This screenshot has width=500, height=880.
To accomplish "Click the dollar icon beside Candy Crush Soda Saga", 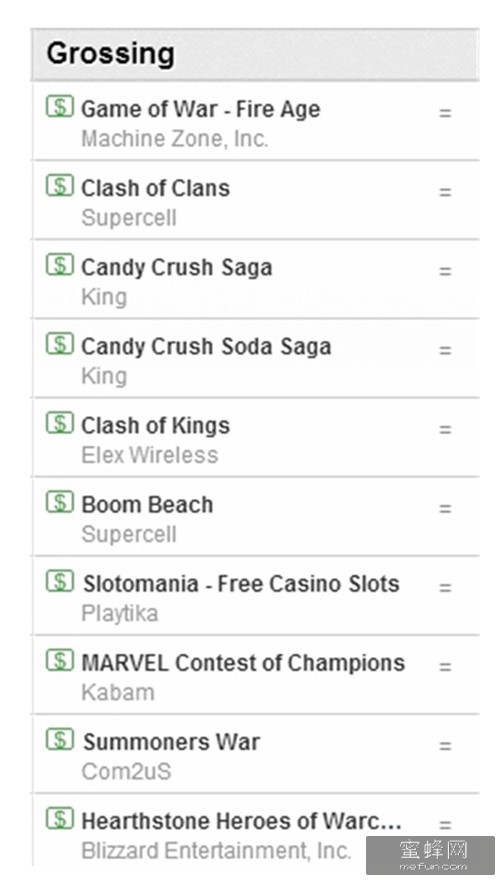I will [x=59, y=343].
